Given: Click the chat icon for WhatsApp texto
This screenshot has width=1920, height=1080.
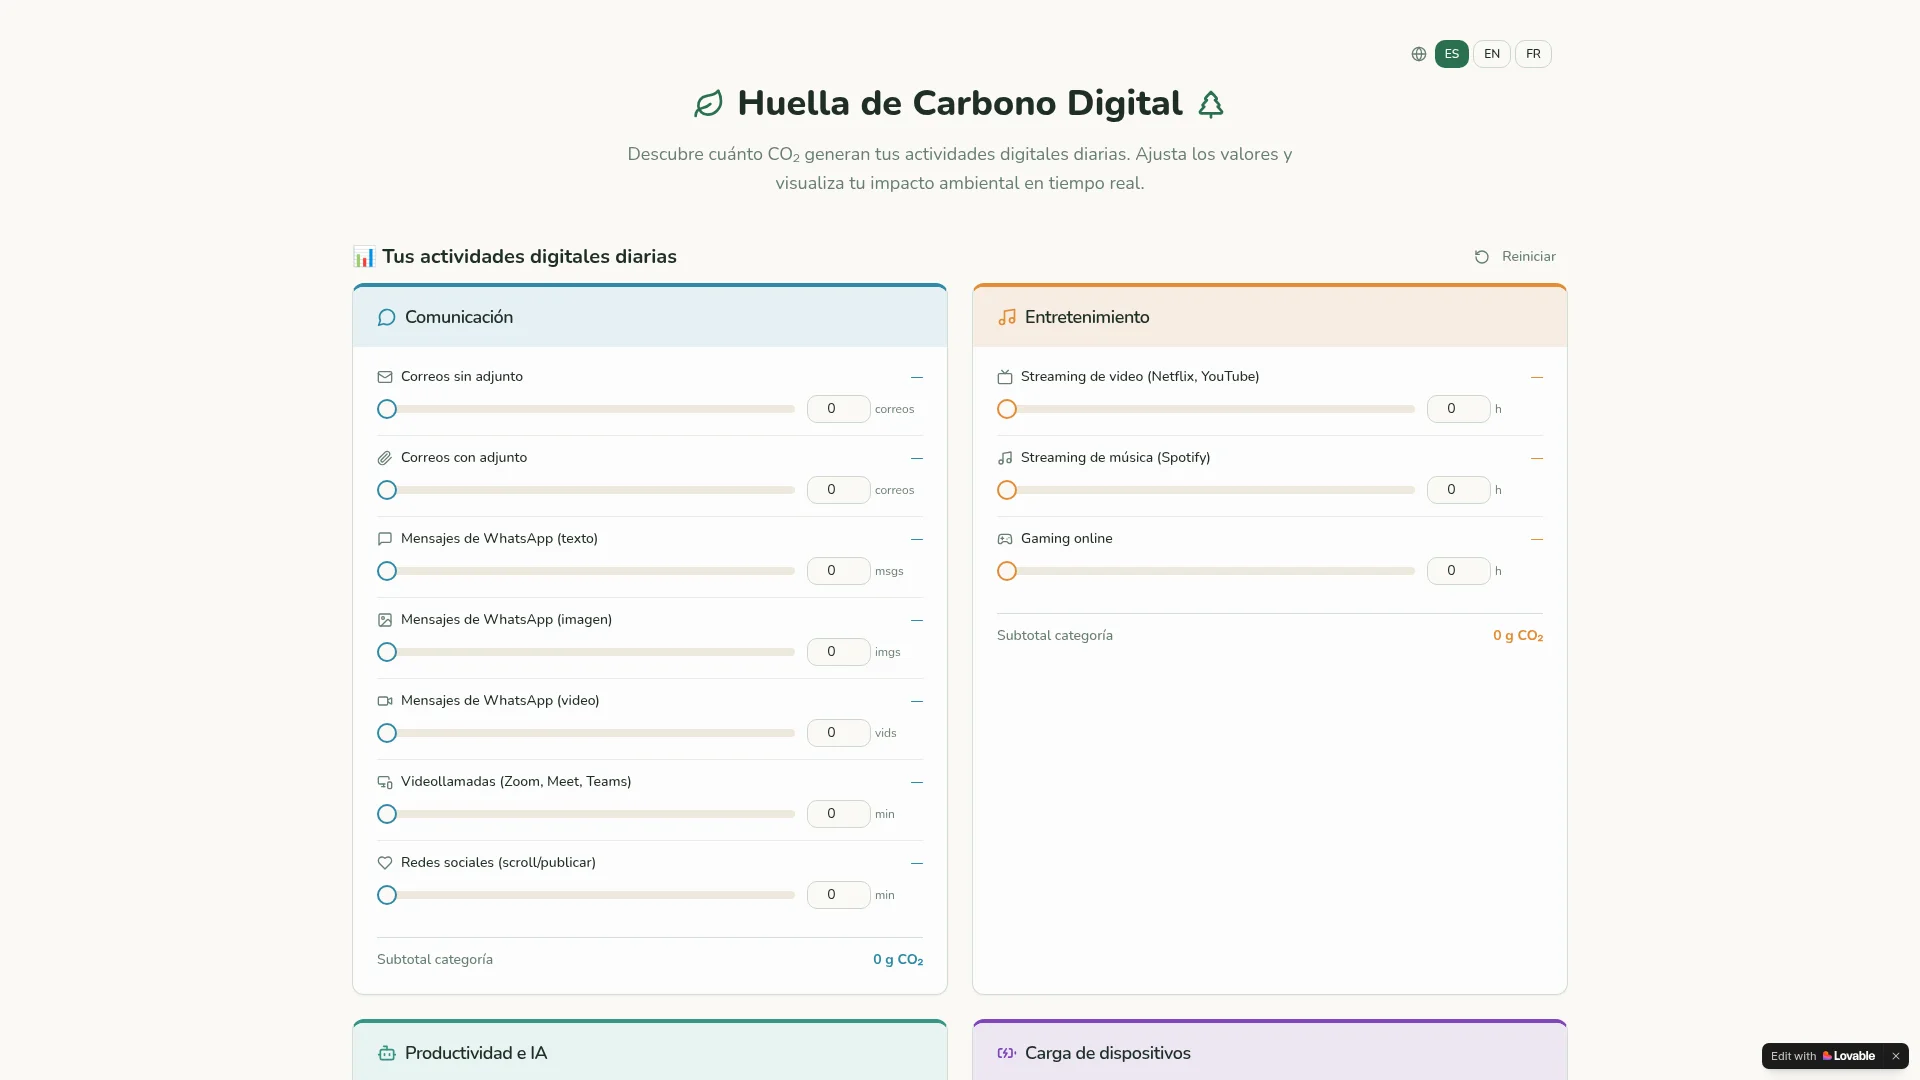Looking at the screenshot, I should point(385,539).
